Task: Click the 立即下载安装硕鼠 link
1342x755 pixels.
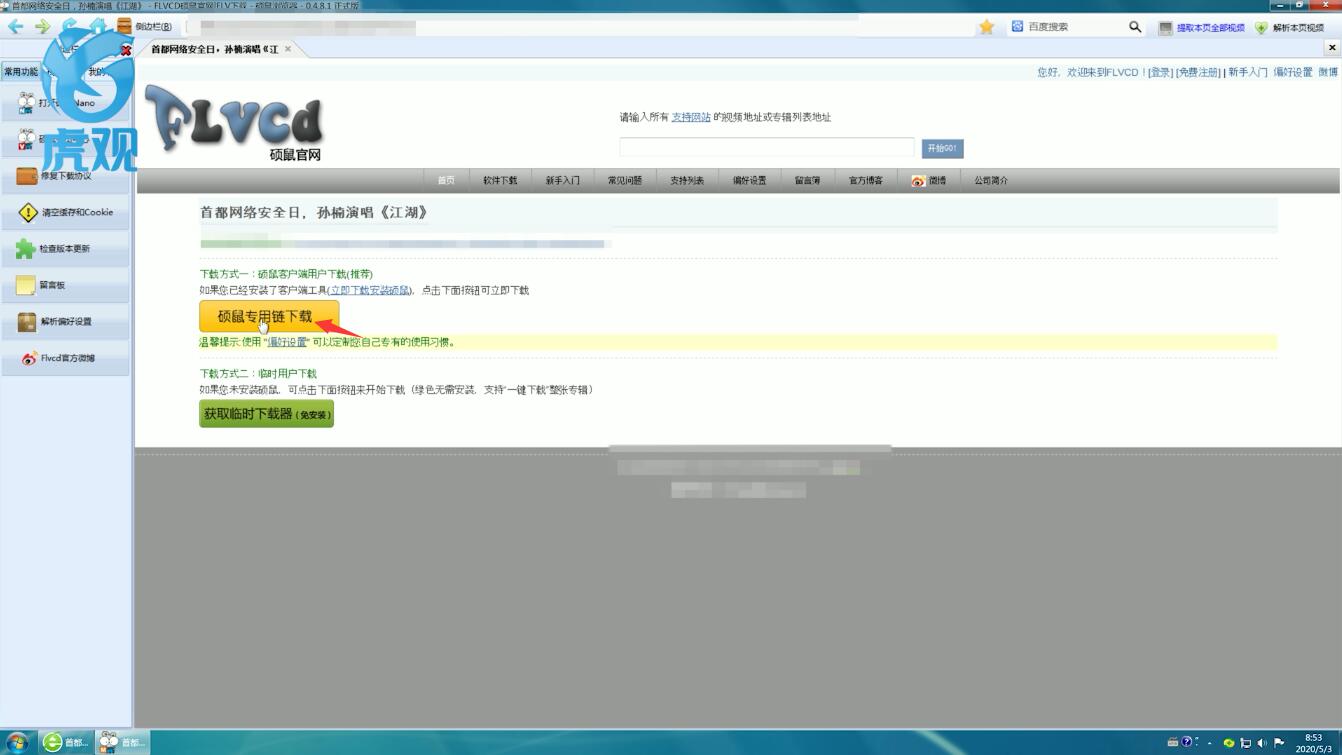Action: click(369, 290)
